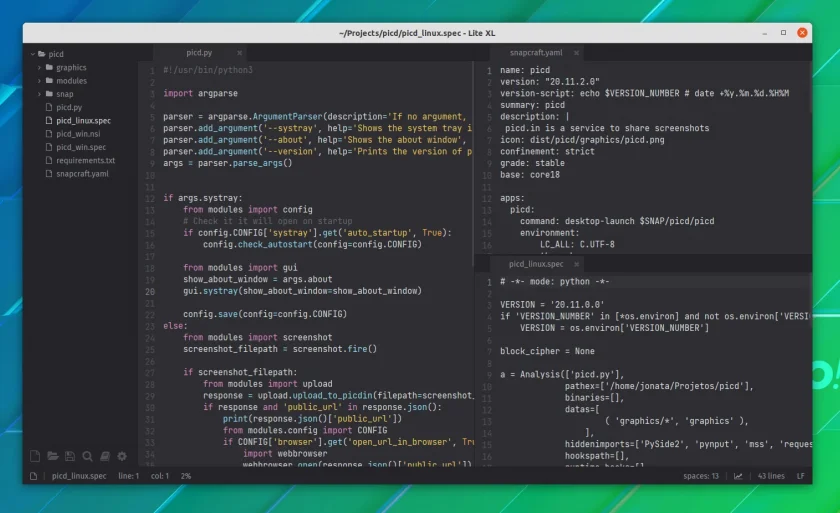The width and height of the screenshot is (840, 513).
Task: Click the 'grade: stable' line in snapcraft.yaml
Action: coord(532,163)
